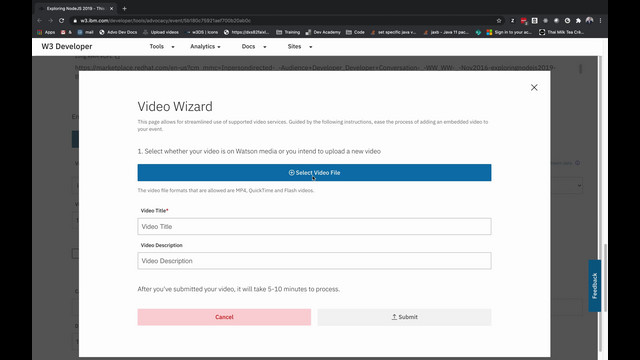
Task: Open the Gmail bookmark icon
Action: [x=63, y=32]
